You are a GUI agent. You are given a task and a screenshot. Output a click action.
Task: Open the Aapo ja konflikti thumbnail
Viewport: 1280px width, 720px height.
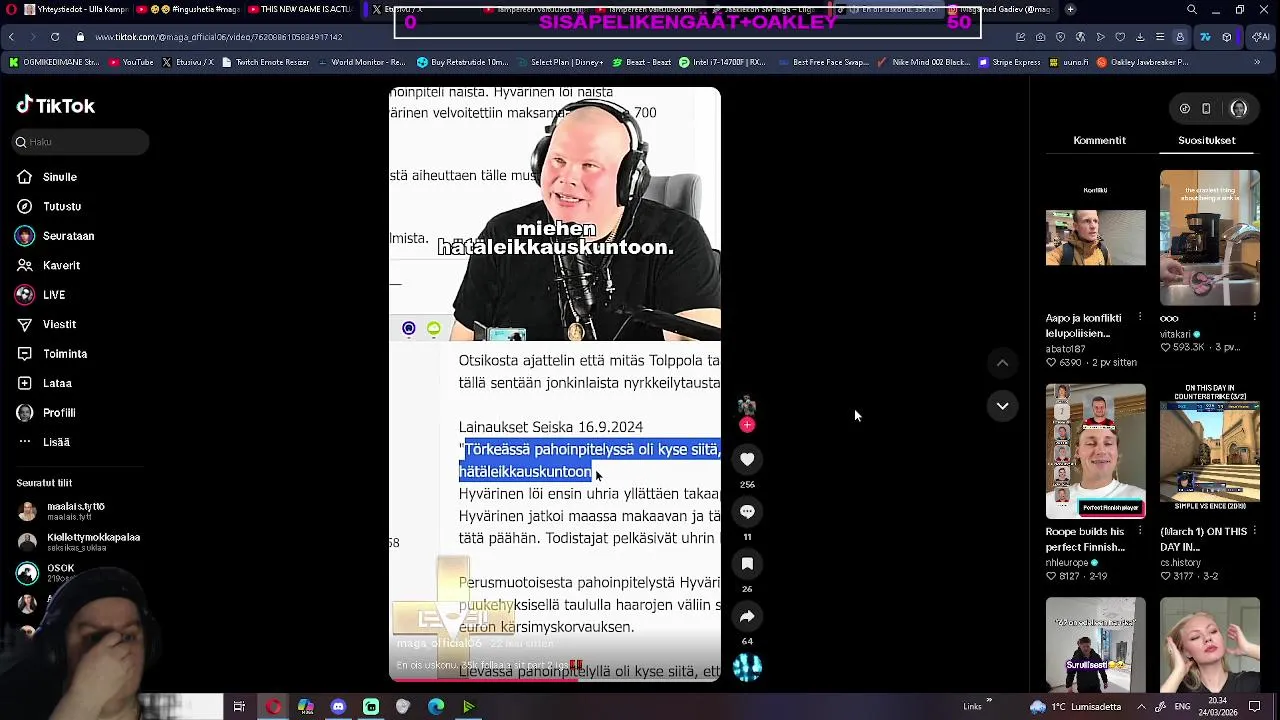click(1096, 238)
